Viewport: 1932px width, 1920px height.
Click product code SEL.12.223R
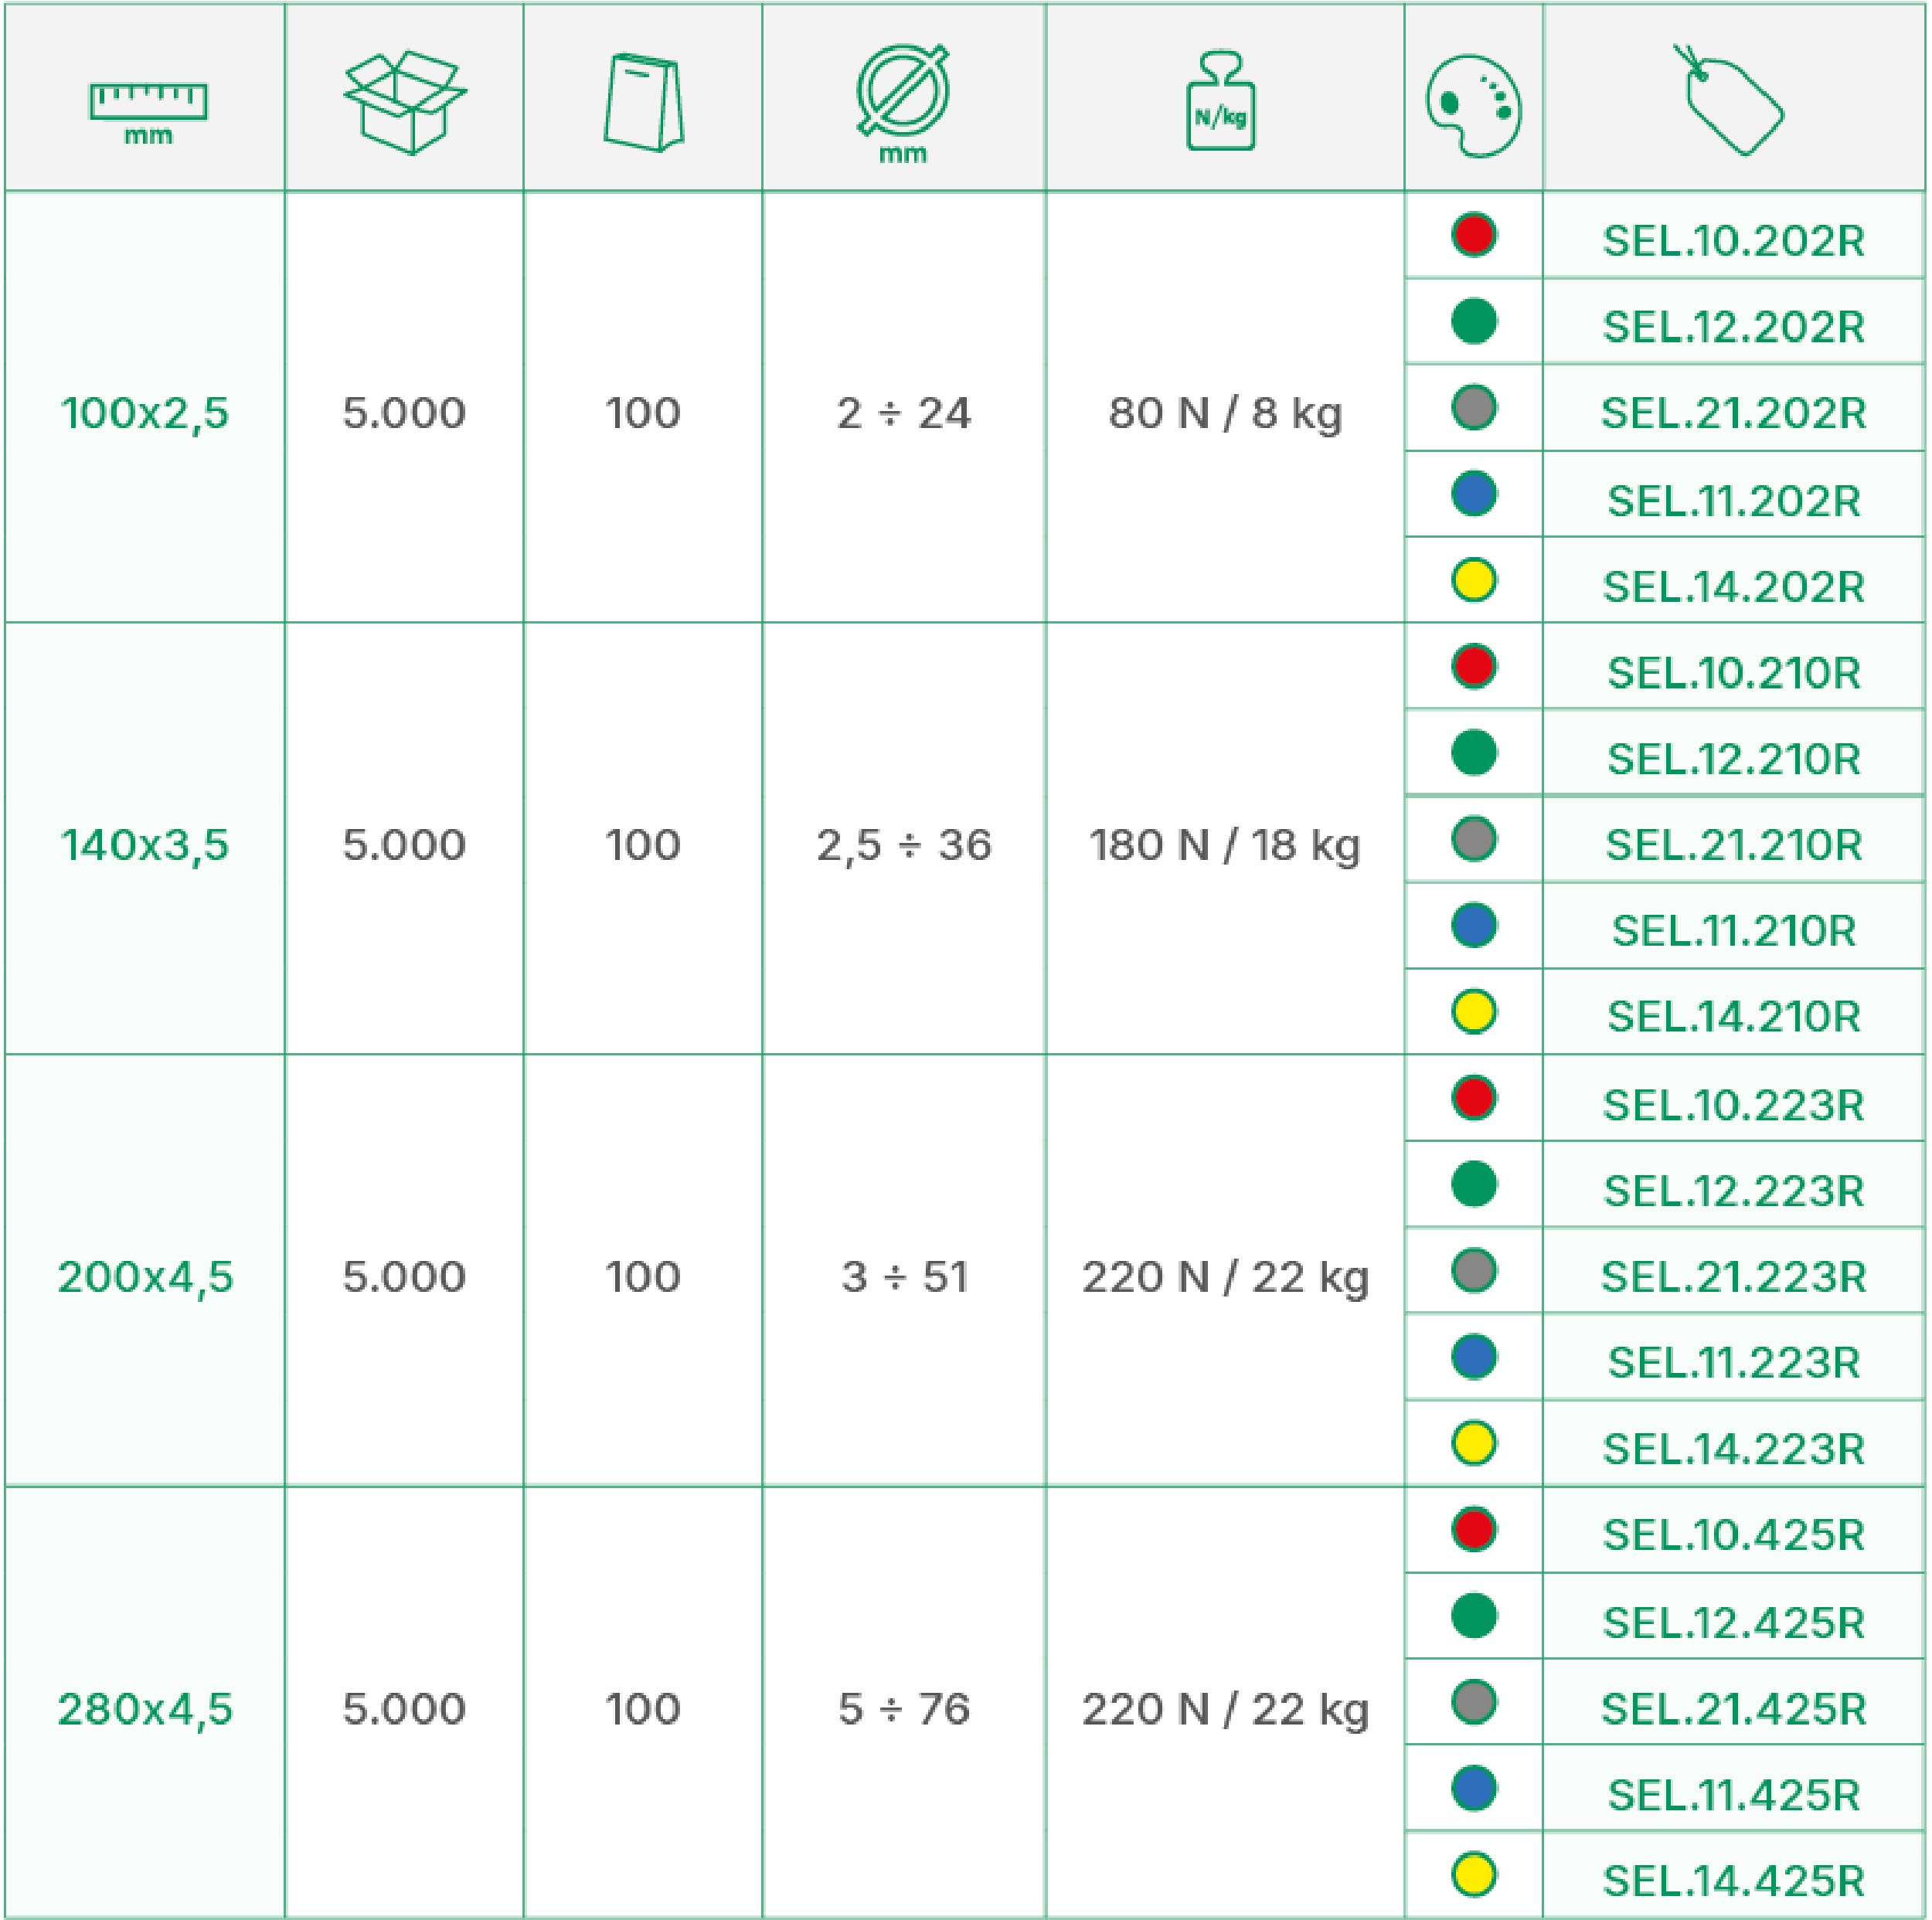pos(1733,1191)
